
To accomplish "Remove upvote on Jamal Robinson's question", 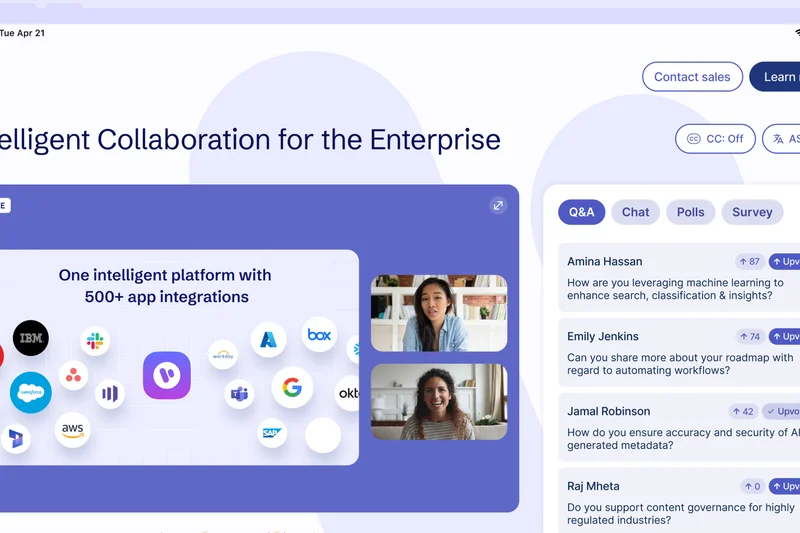I will click(781, 411).
